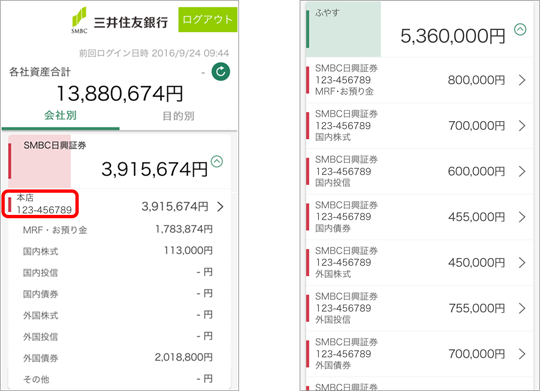
Task: Click the ログアウト button
Action: [208, 20]
